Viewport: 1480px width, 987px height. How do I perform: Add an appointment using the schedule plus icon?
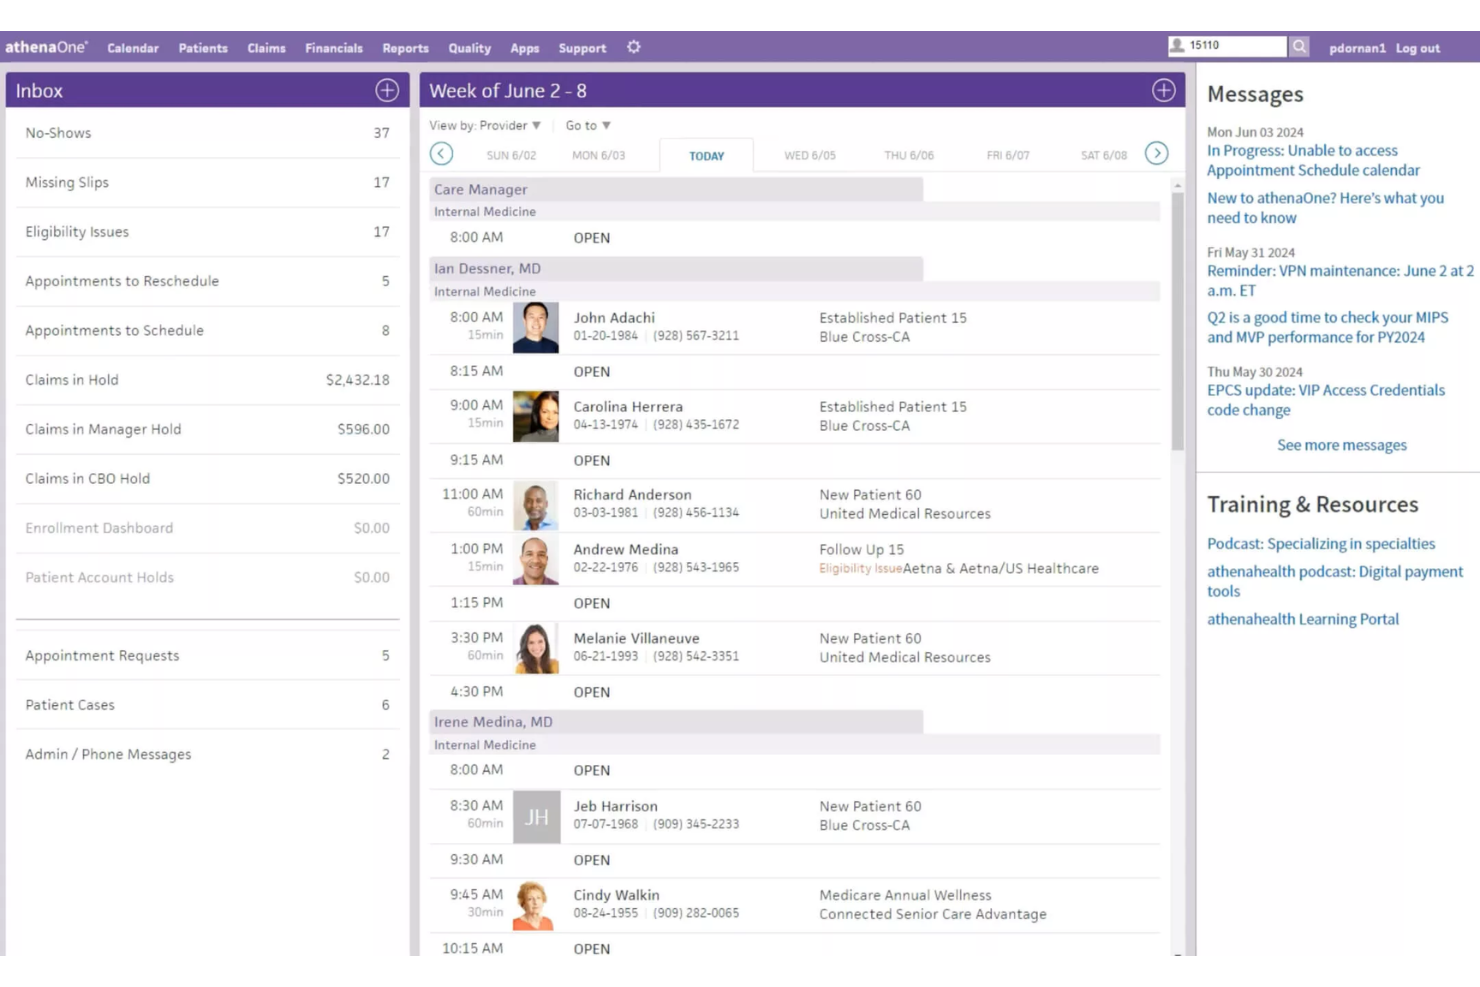click(x=1163, y=89)
